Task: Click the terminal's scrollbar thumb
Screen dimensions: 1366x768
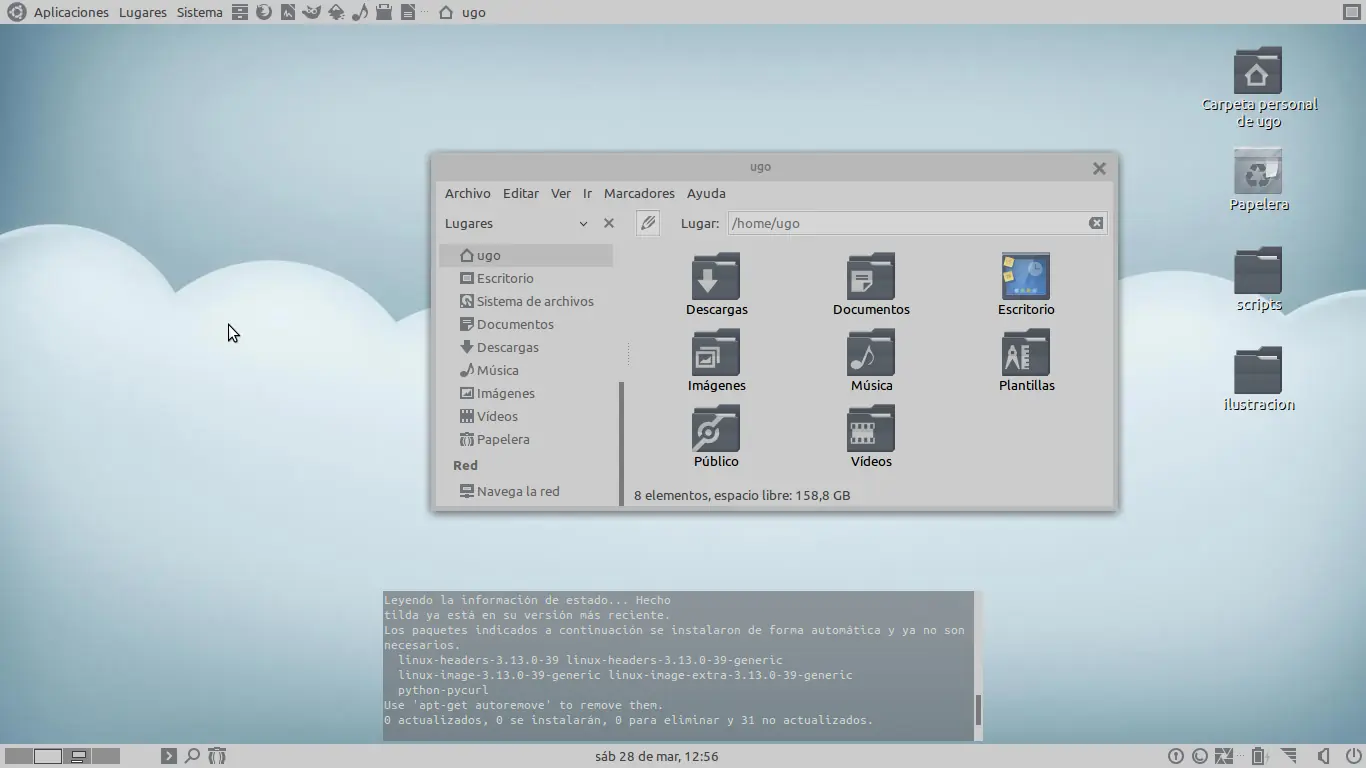Action: (x=978, y=711)
